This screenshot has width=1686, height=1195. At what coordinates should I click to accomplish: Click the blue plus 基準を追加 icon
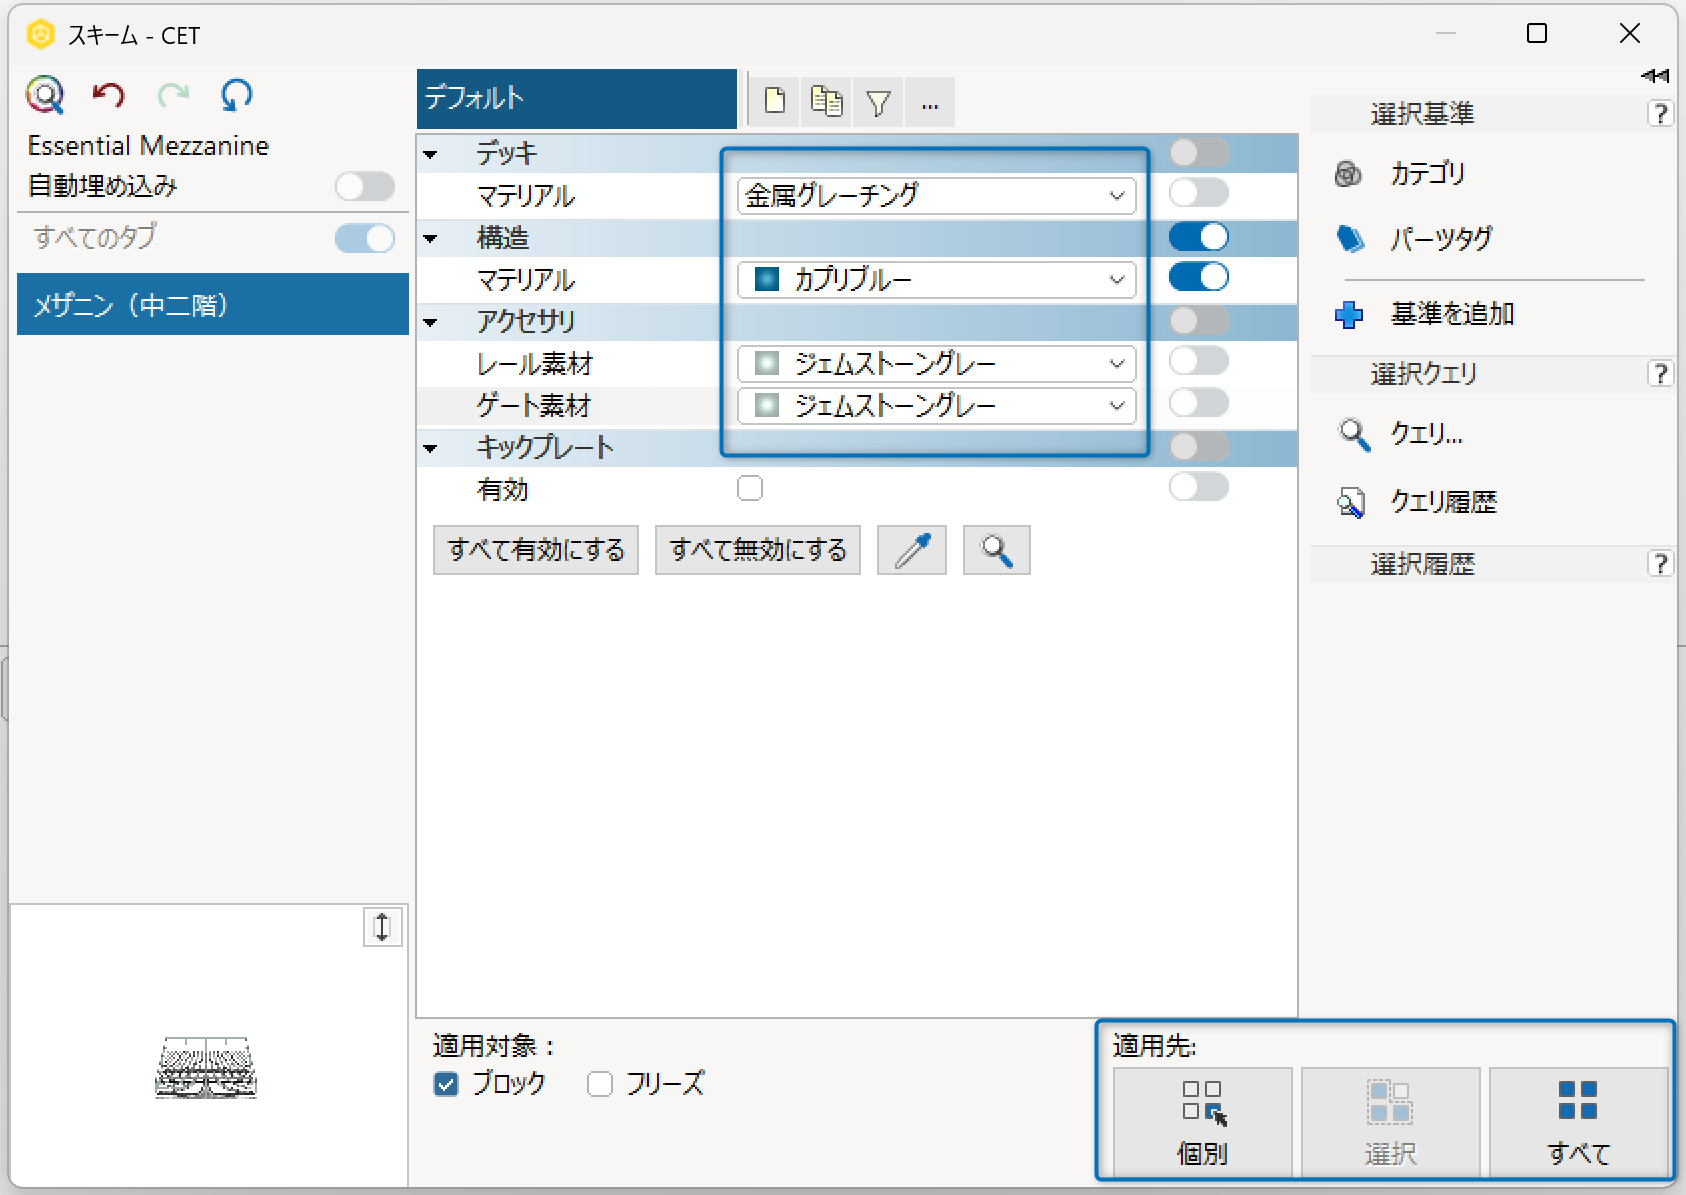1349,315
